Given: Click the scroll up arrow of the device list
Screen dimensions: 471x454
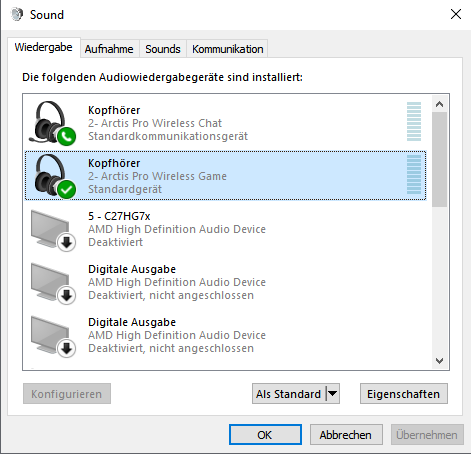Looking at the screenshot, I should 439,104.
